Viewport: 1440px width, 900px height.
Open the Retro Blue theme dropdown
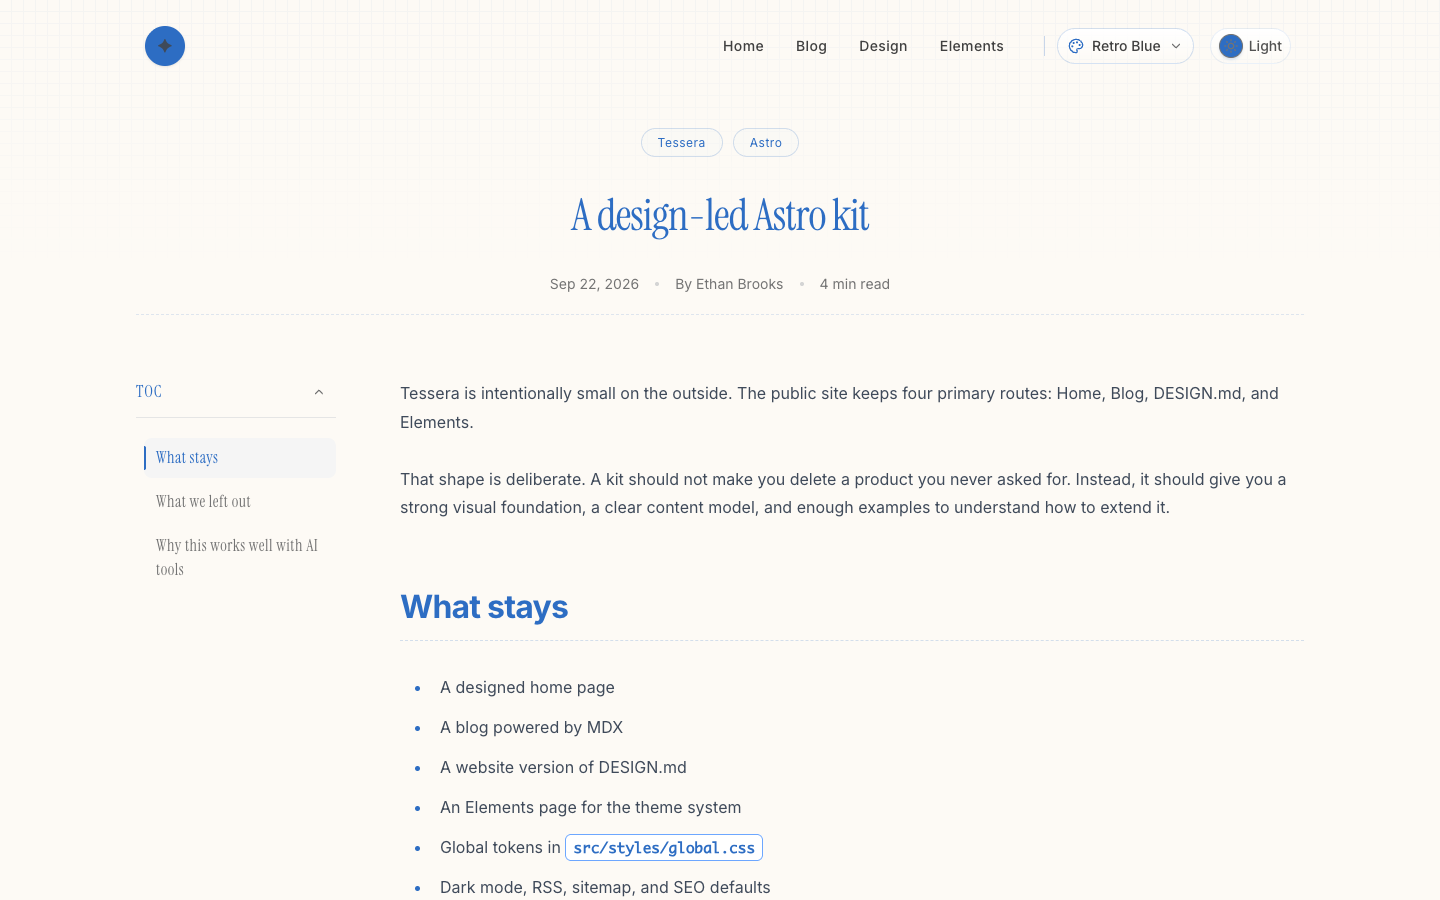pyautogui.click(x=1125, y=46)
